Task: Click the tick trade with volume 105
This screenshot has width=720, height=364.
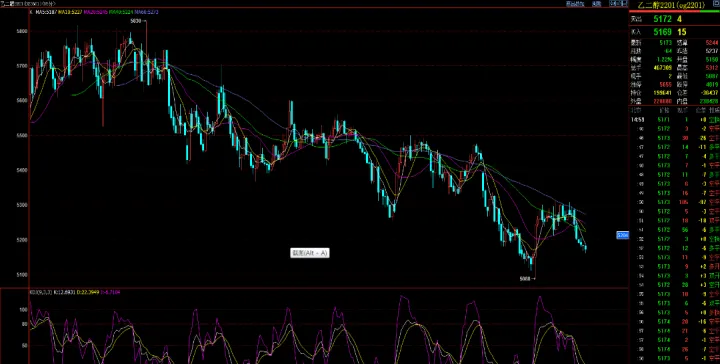Action: (674, 202)
